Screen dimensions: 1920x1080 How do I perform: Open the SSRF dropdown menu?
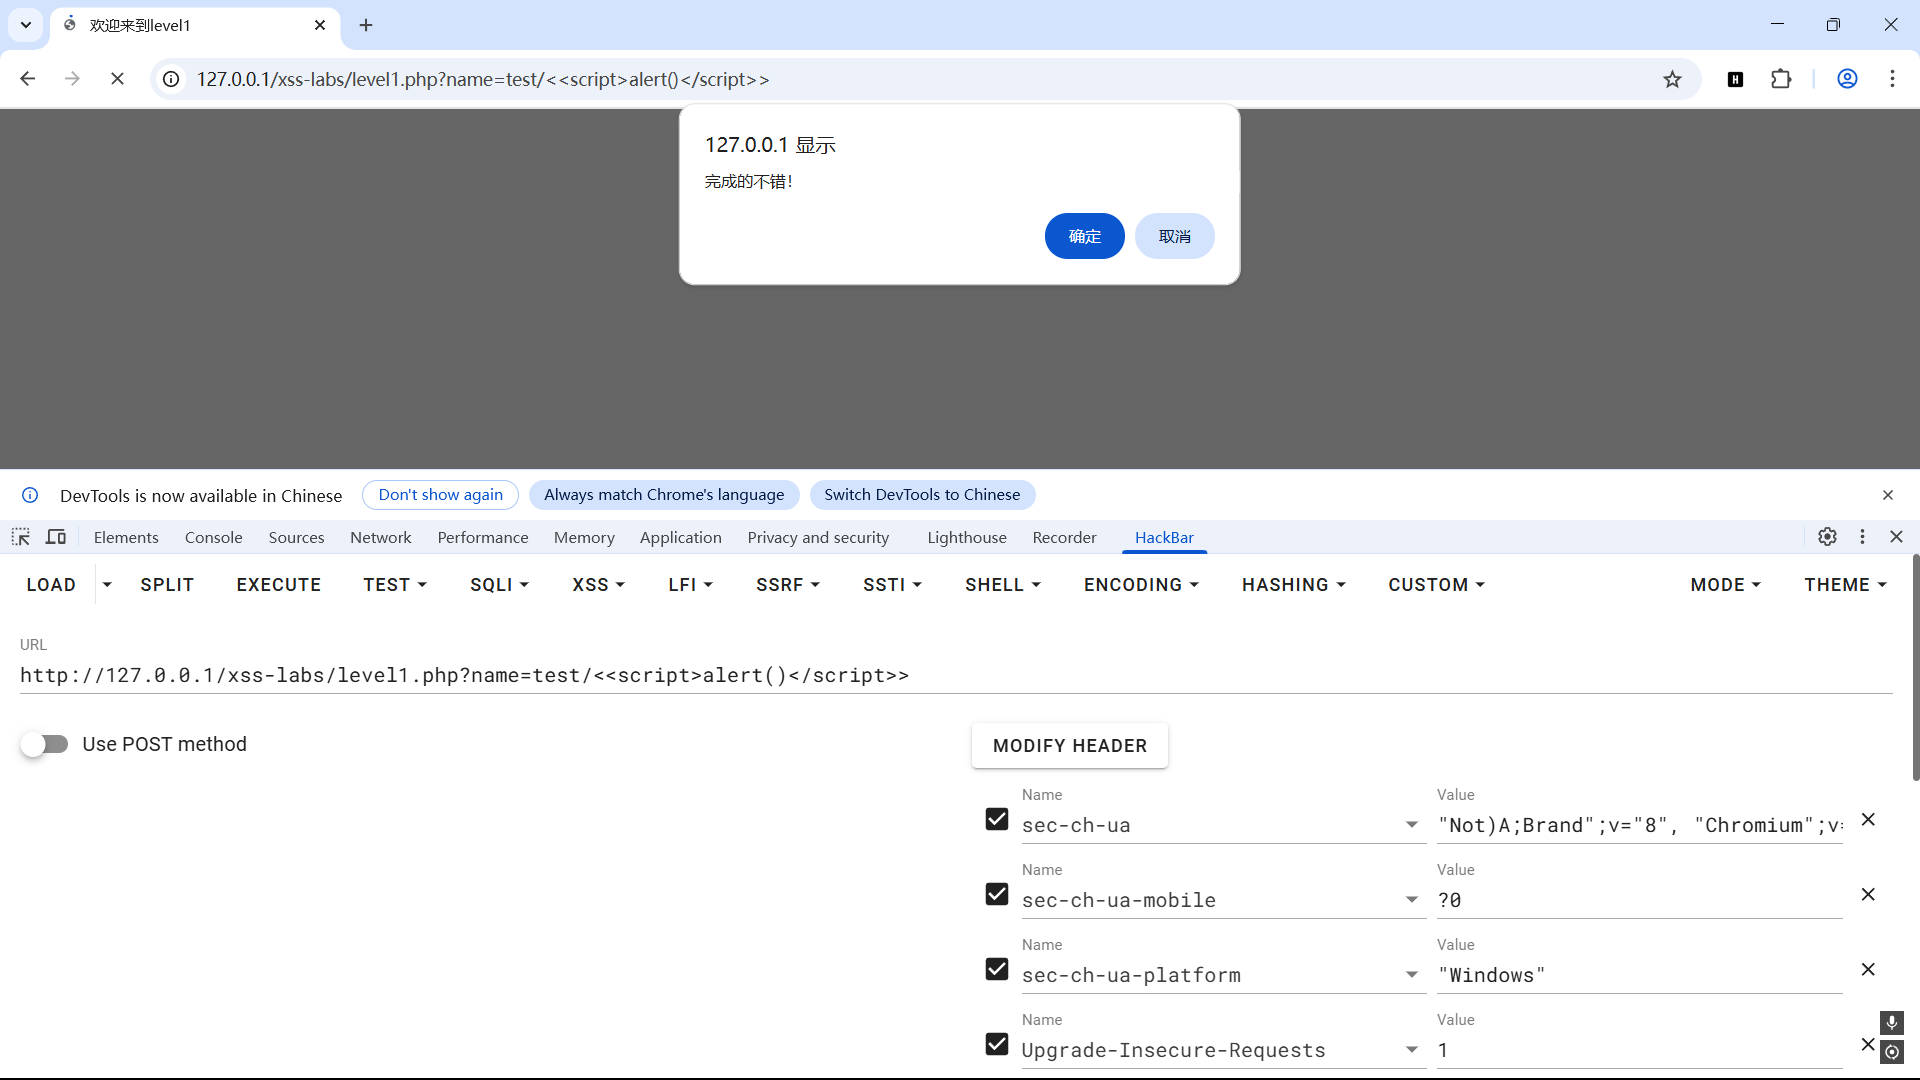[x=788, y=585]
